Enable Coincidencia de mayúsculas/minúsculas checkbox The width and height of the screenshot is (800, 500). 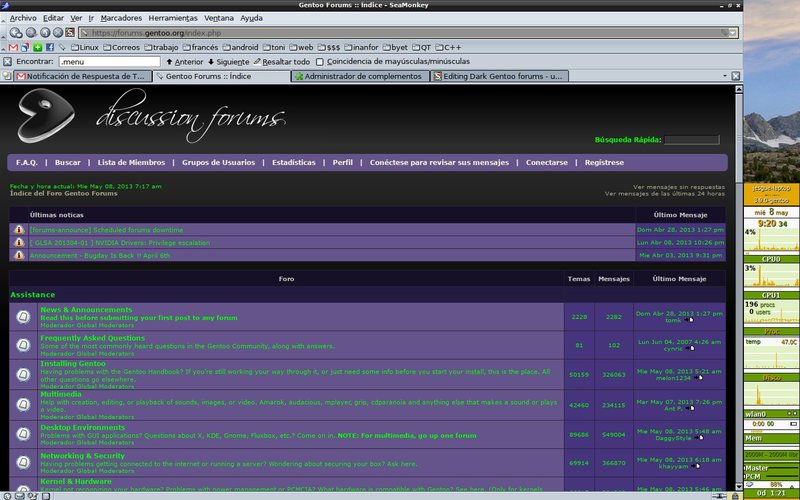(320, 62)
